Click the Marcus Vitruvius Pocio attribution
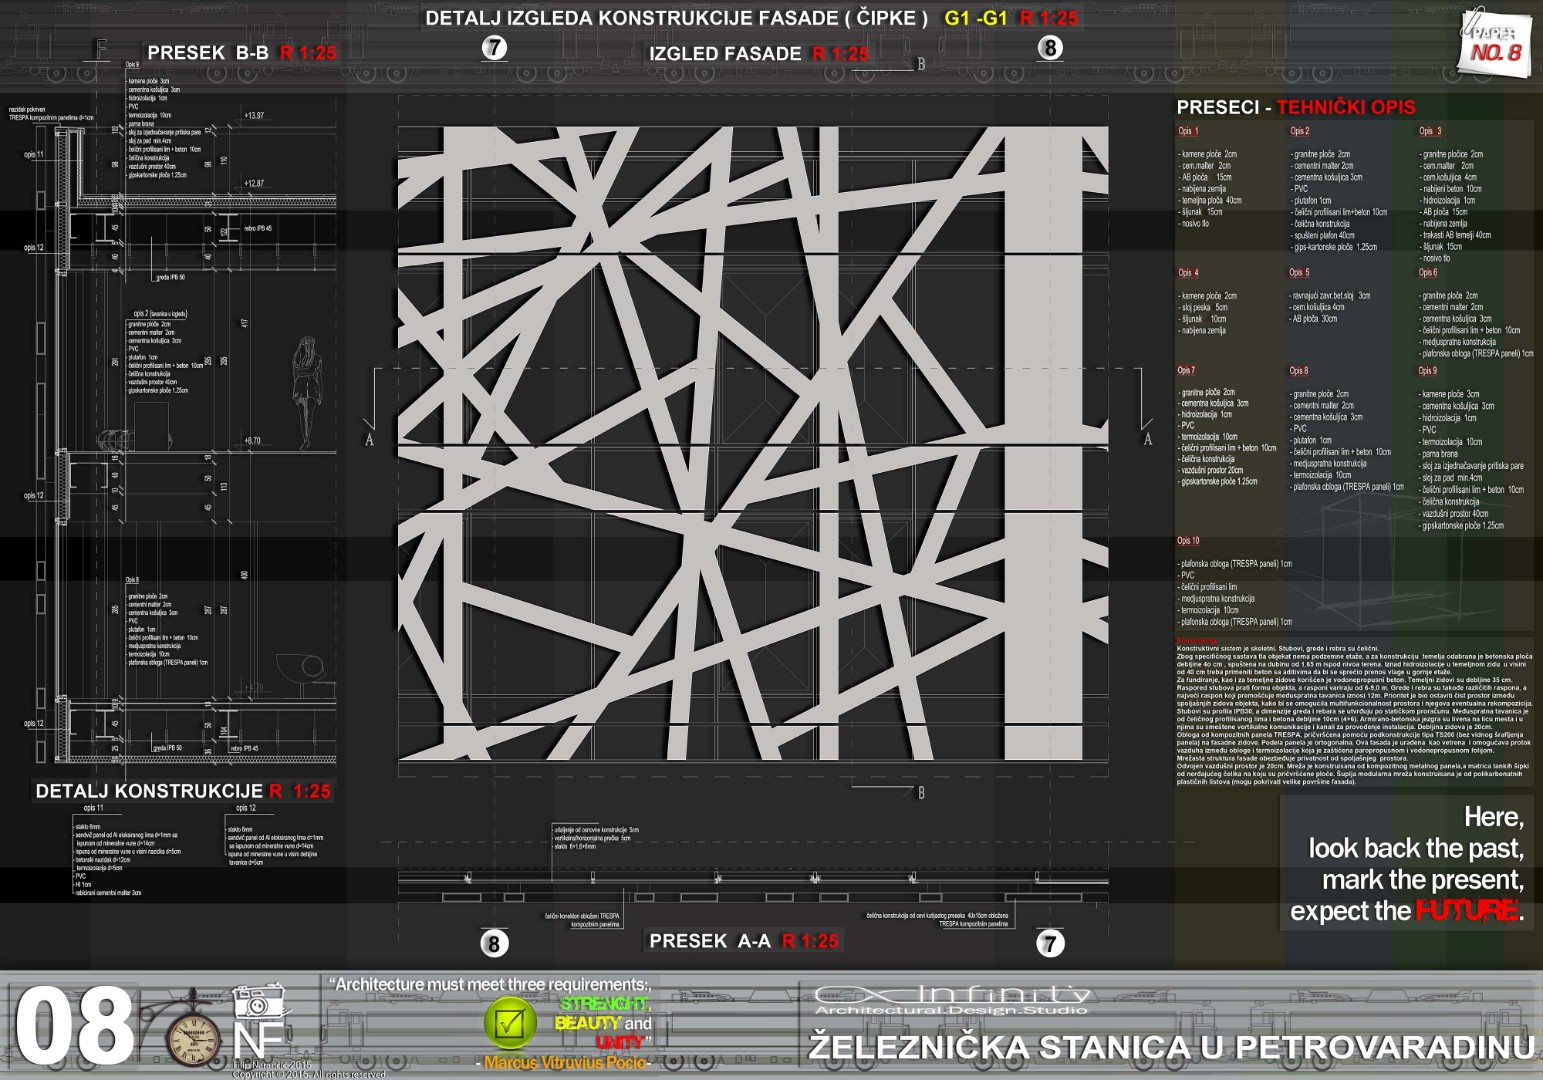1543x1080 pixels. click(x=566, y=1062)
